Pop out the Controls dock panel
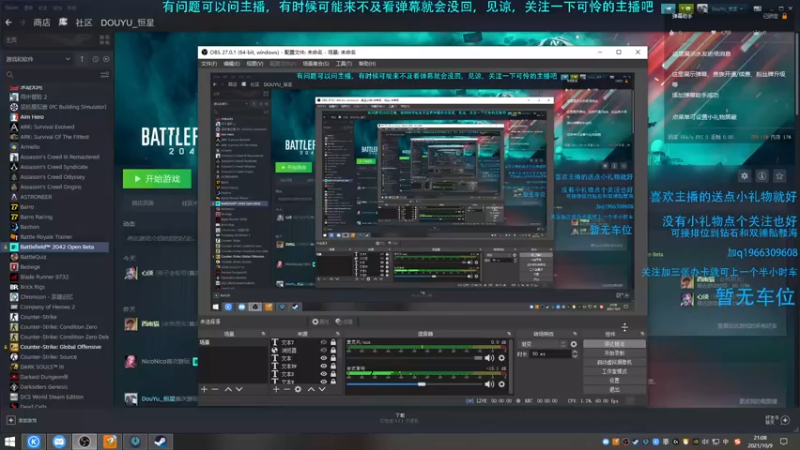Image resolution: width=800 pixels, height=450 pixels. pyautogui.click(x=642, y=334)
